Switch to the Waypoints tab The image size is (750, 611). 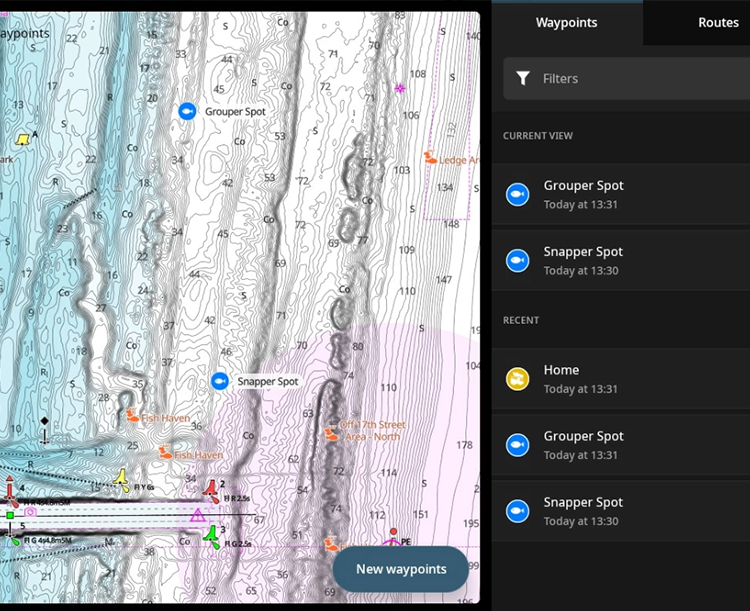click(566, 22)
